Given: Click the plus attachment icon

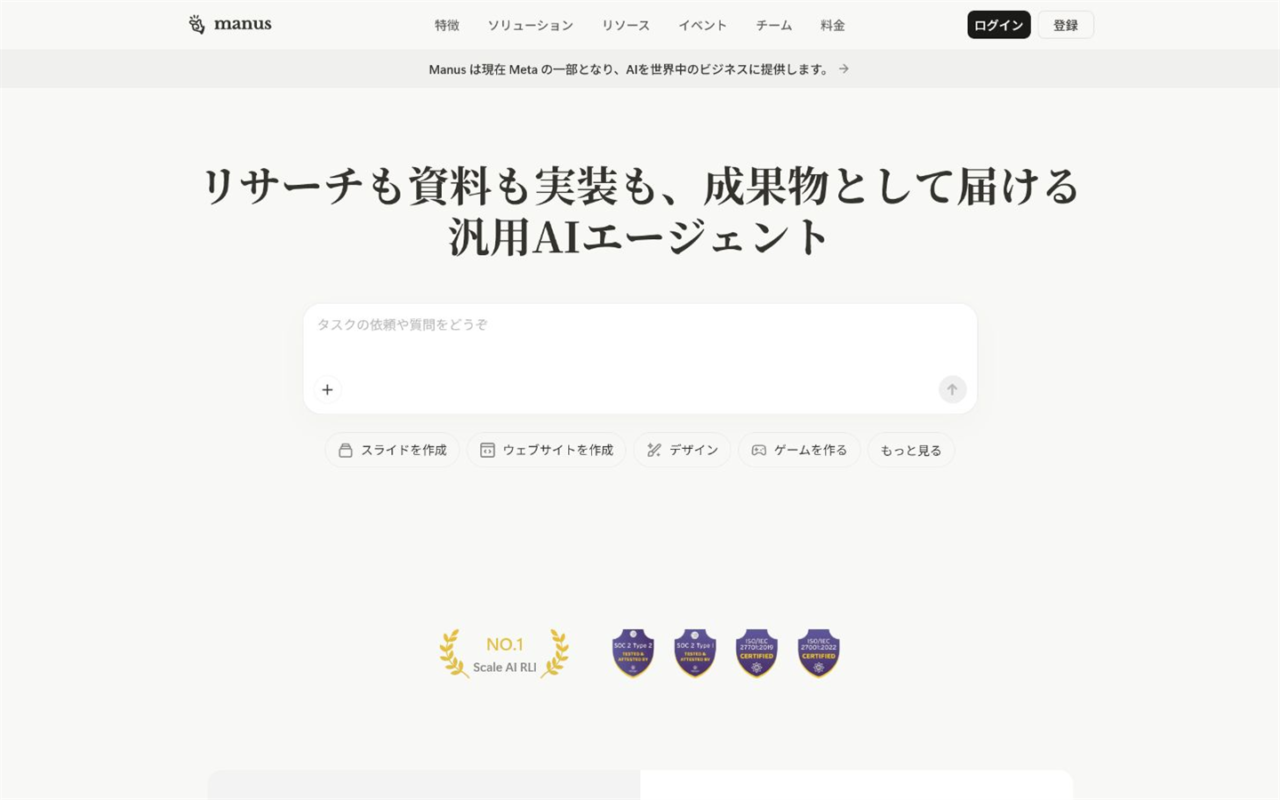Looking at the screenshot, I should 327,390.
